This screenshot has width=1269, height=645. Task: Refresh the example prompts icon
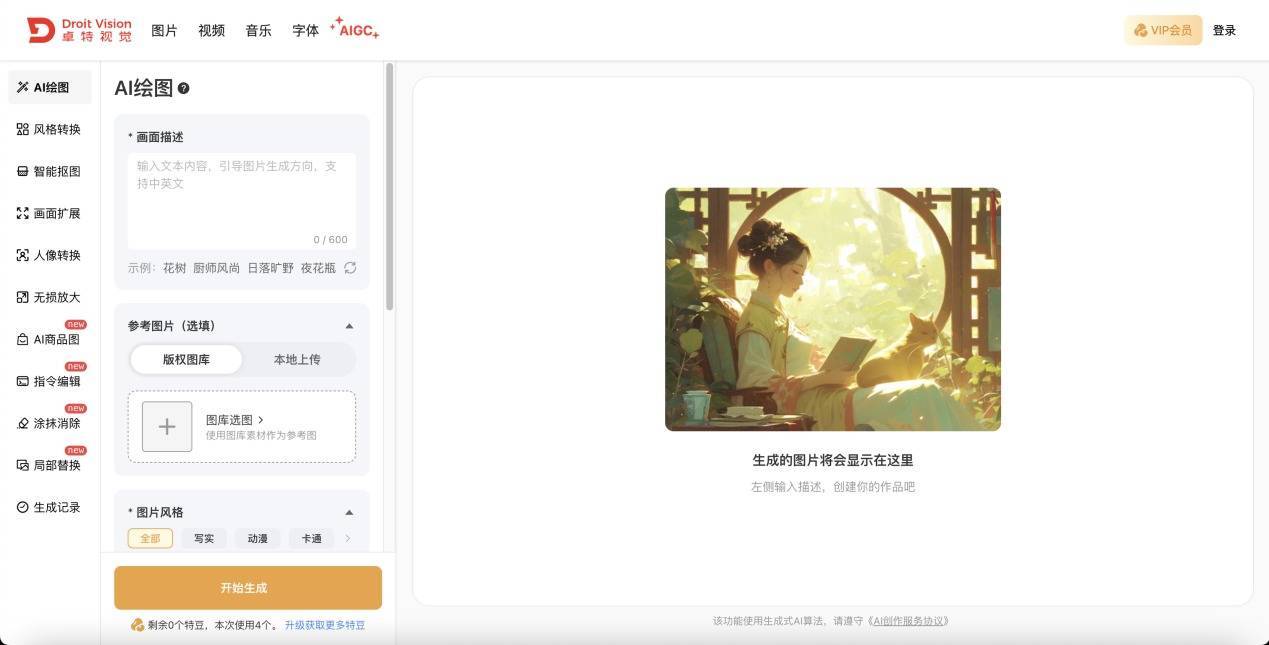(350, 268)
